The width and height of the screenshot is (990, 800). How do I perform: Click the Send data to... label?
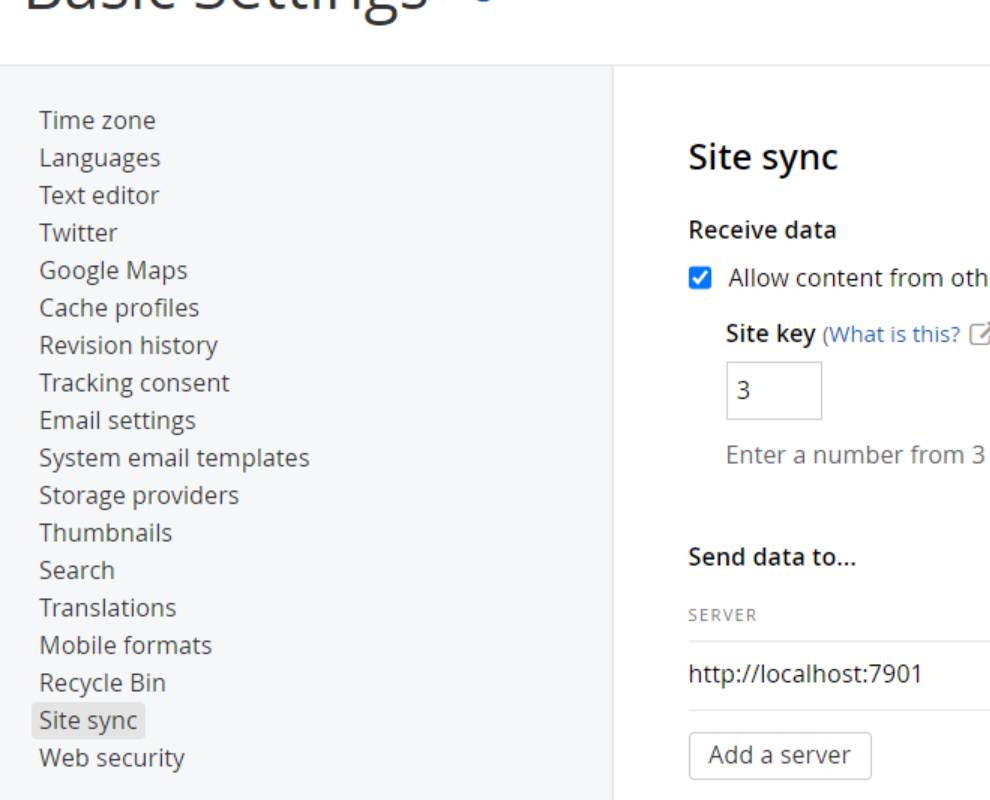click(x=772, y=557)
